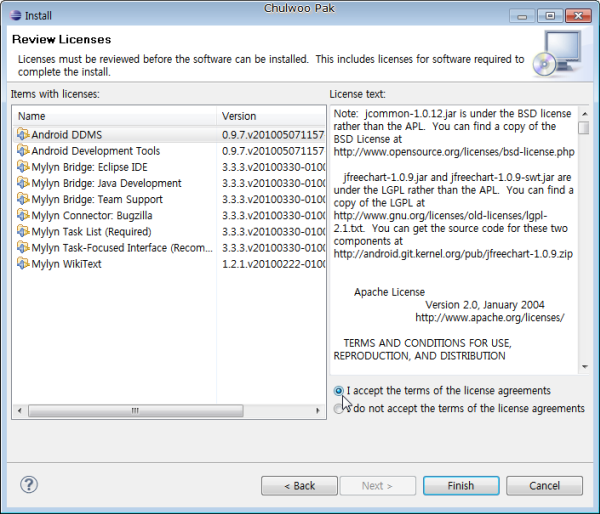This screenshot has height=514, width=600.
Task: Sort the list by Name column header
Action: [115, 116]
